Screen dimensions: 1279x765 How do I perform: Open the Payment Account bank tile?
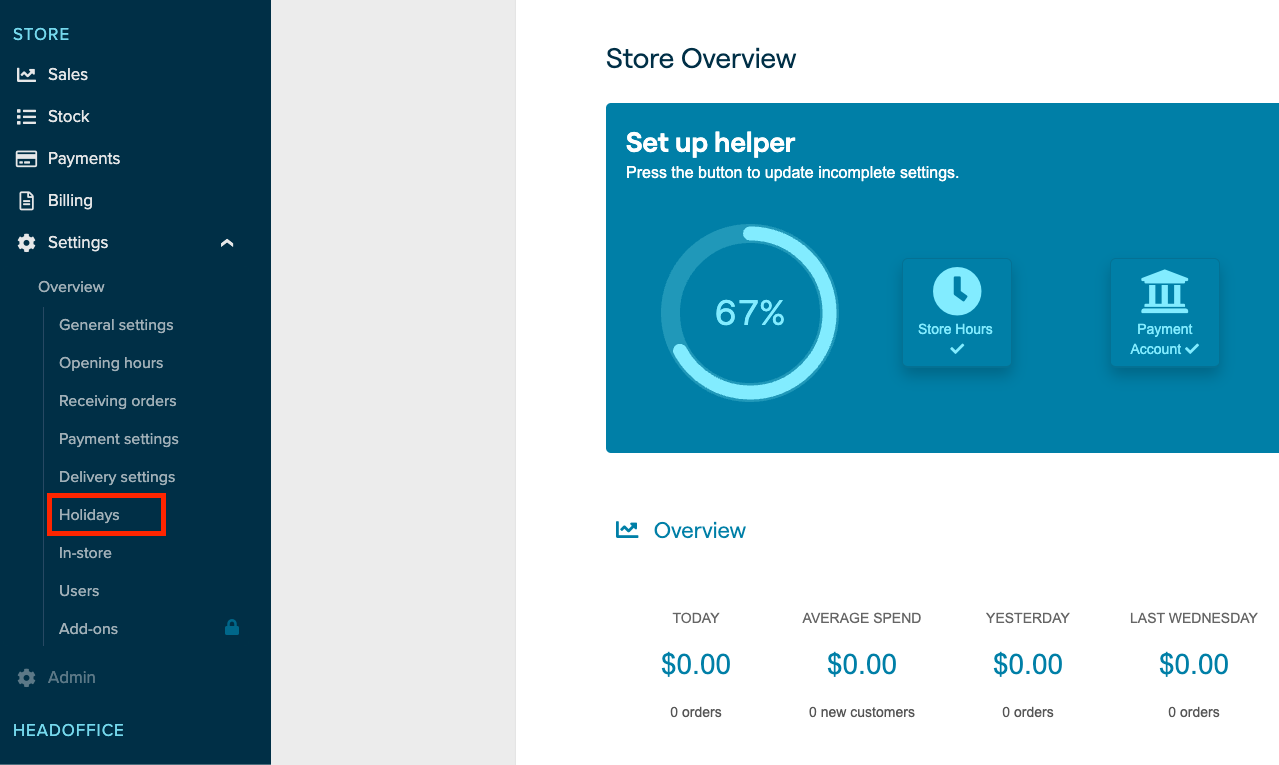(1164, 291)
